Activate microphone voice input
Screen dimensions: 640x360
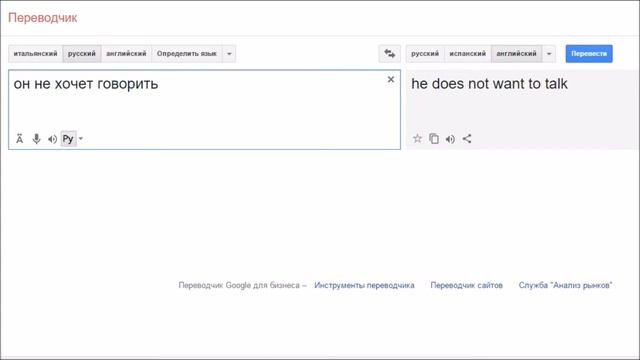pos(36,139)
